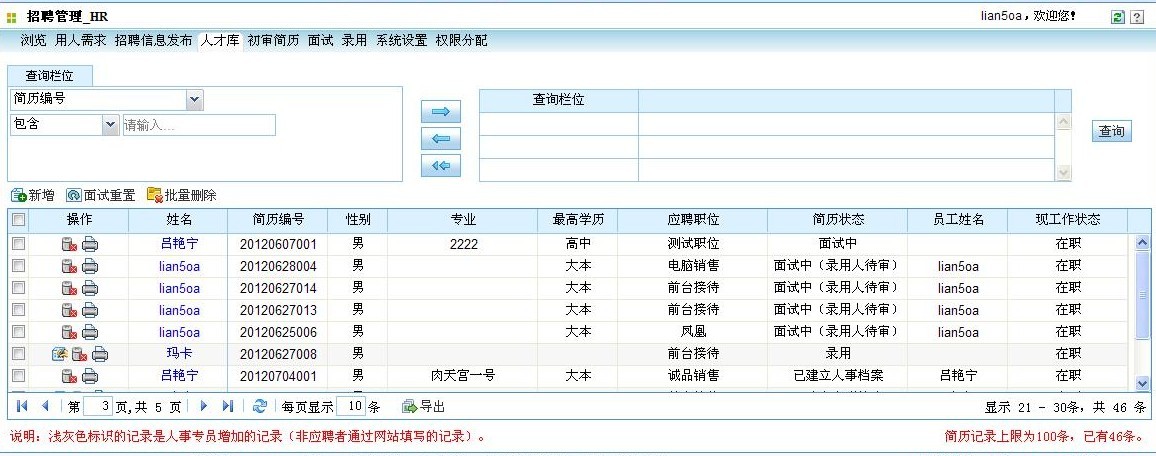
Task: Add query field with single right arrow
Action: coord(440,112)
